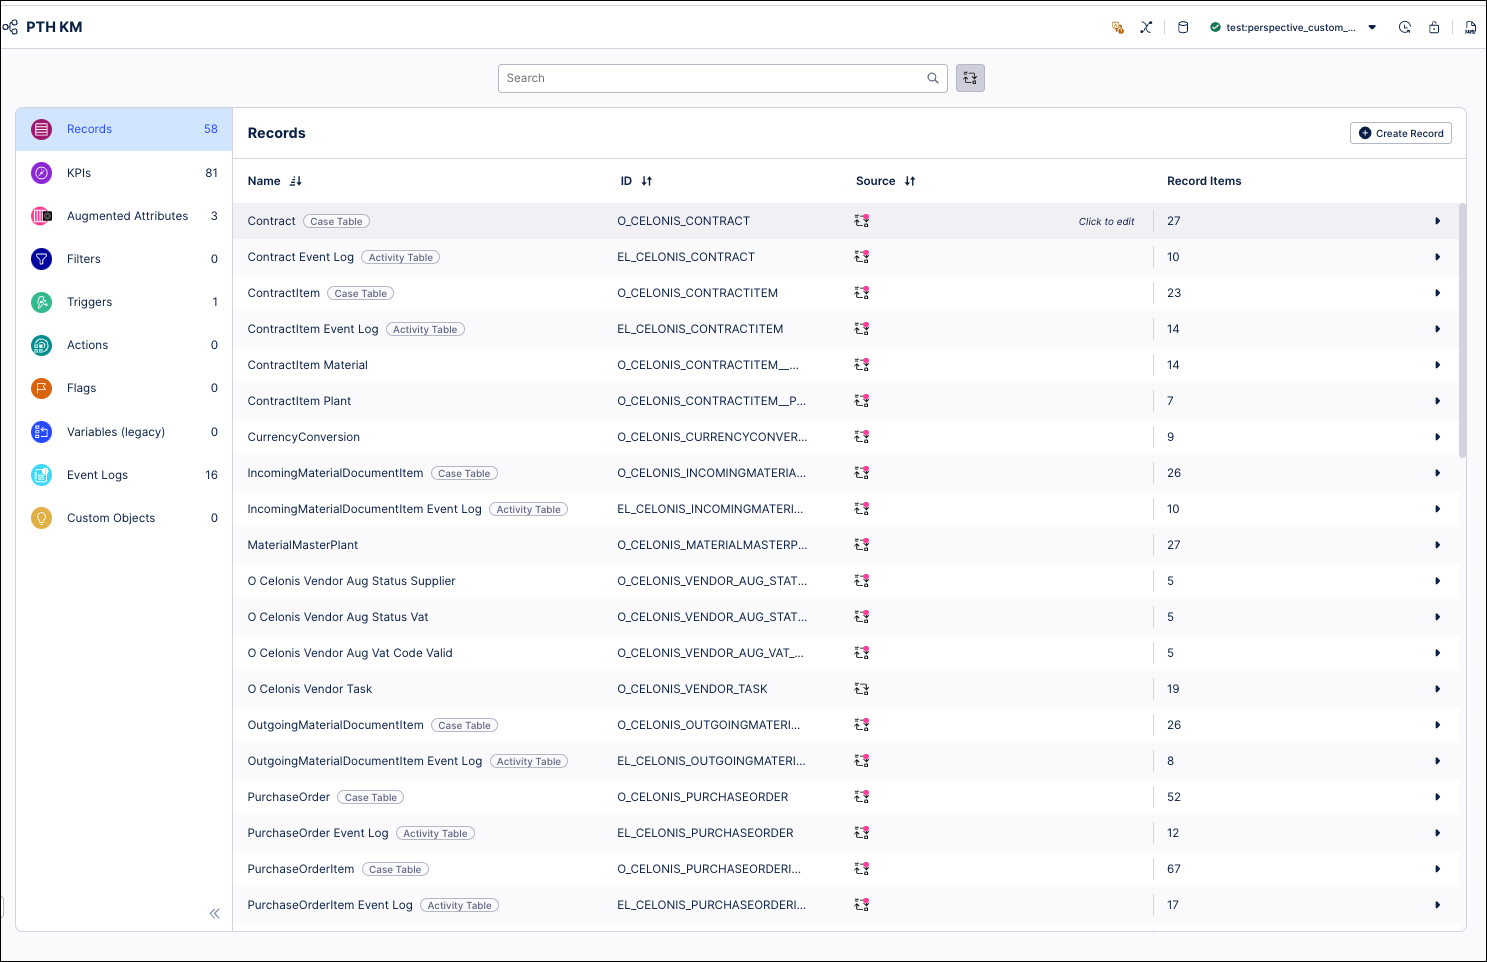Expand PurchaseOrderItem Event Log row arrow
Viewport: 1487px width, 962px height.
tap(1437, 905)
